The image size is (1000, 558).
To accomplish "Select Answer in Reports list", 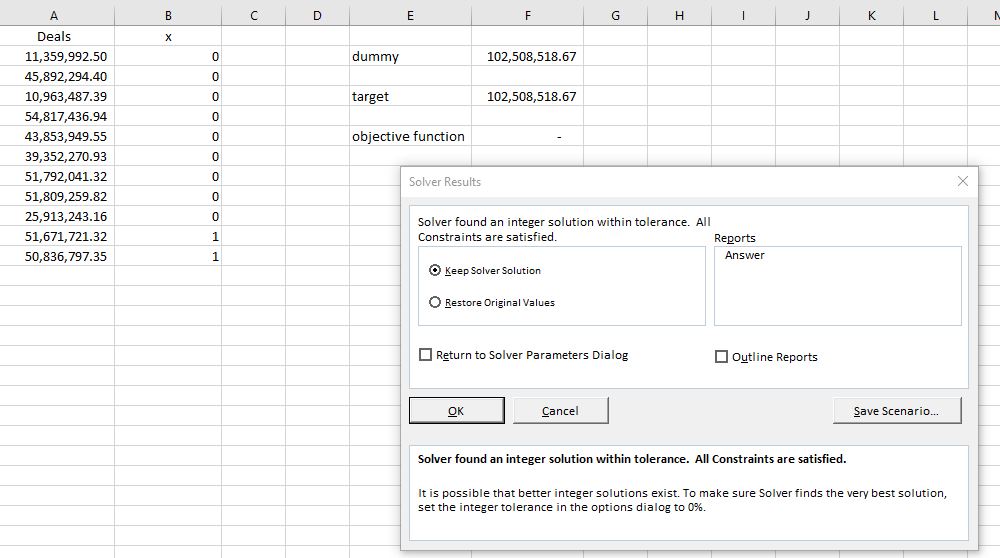I will [744, 255].
